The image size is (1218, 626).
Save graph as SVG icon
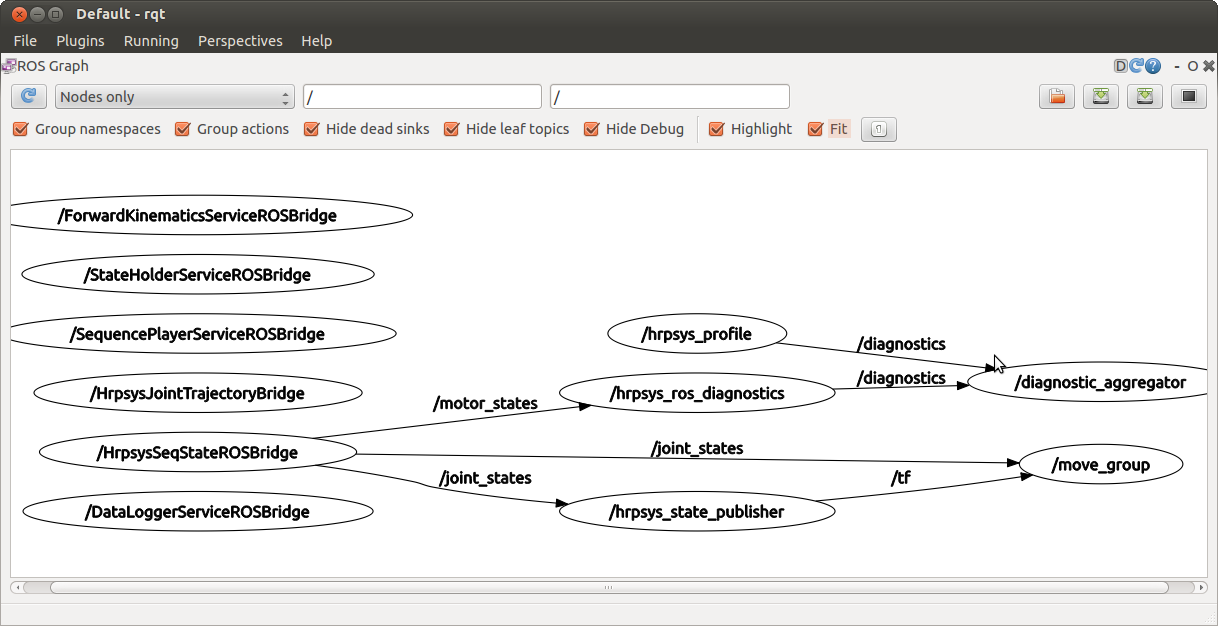(1145, 97)
